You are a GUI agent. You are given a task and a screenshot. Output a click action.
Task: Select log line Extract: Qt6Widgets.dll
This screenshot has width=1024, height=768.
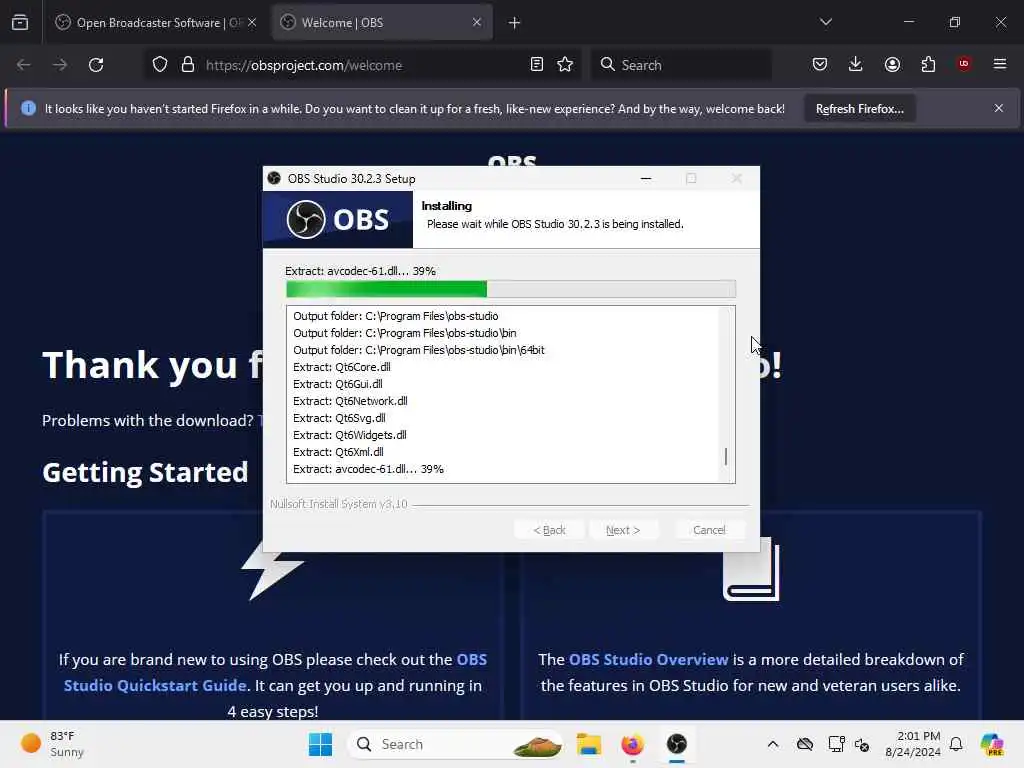point(349,435)
